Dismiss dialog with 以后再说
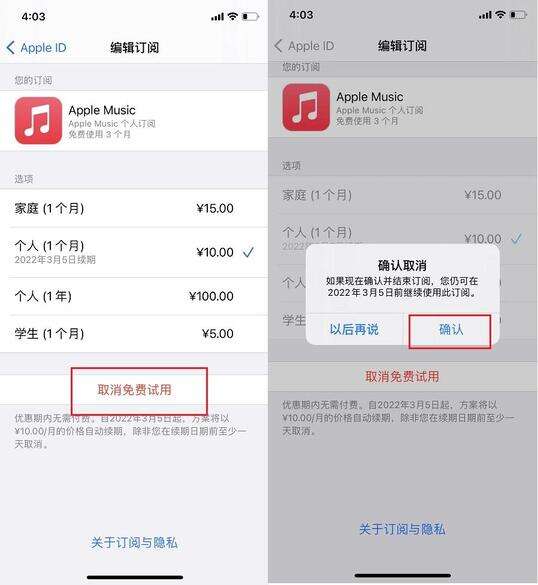This screenshot has width=538, height=585. click(354, 329)
